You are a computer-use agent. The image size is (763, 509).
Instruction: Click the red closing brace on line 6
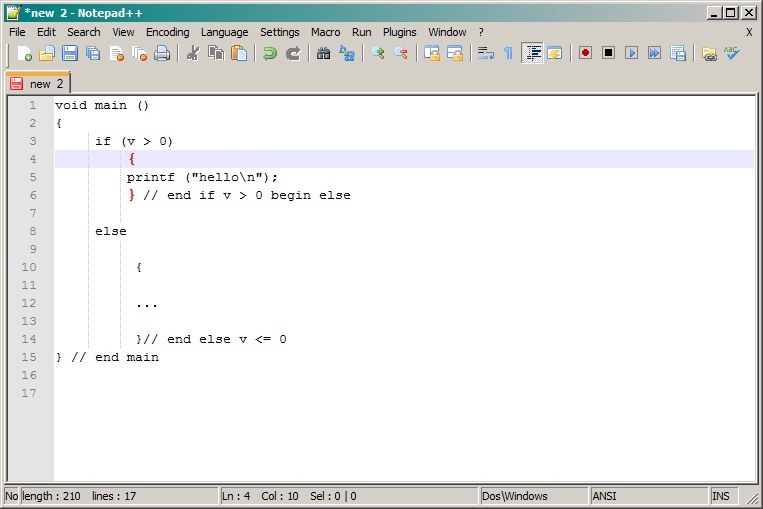point(131,195)
